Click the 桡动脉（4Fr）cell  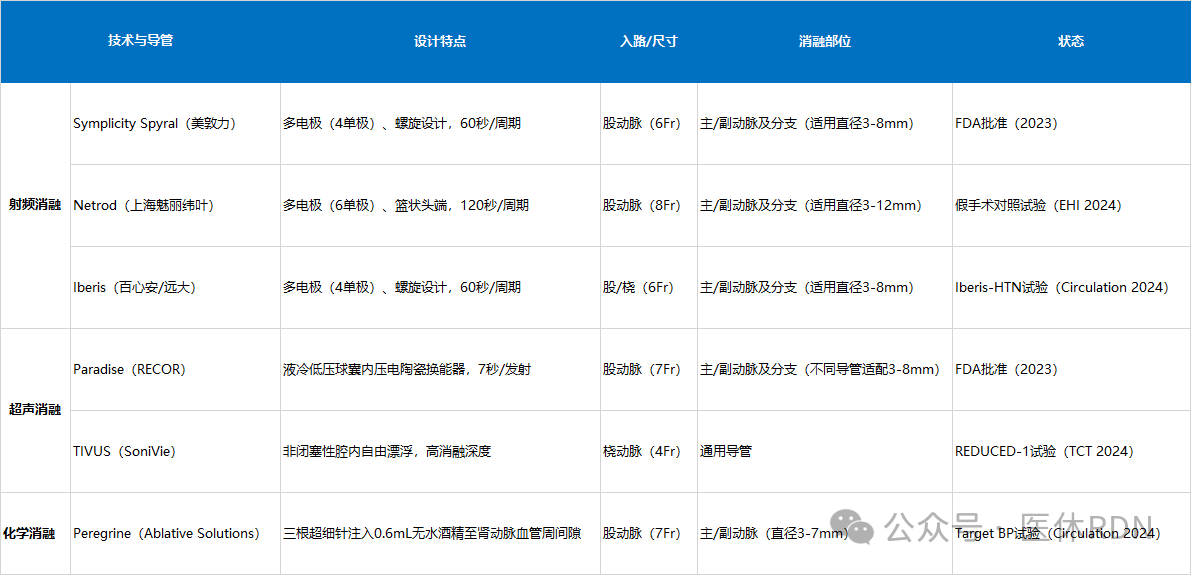[649, 452]
